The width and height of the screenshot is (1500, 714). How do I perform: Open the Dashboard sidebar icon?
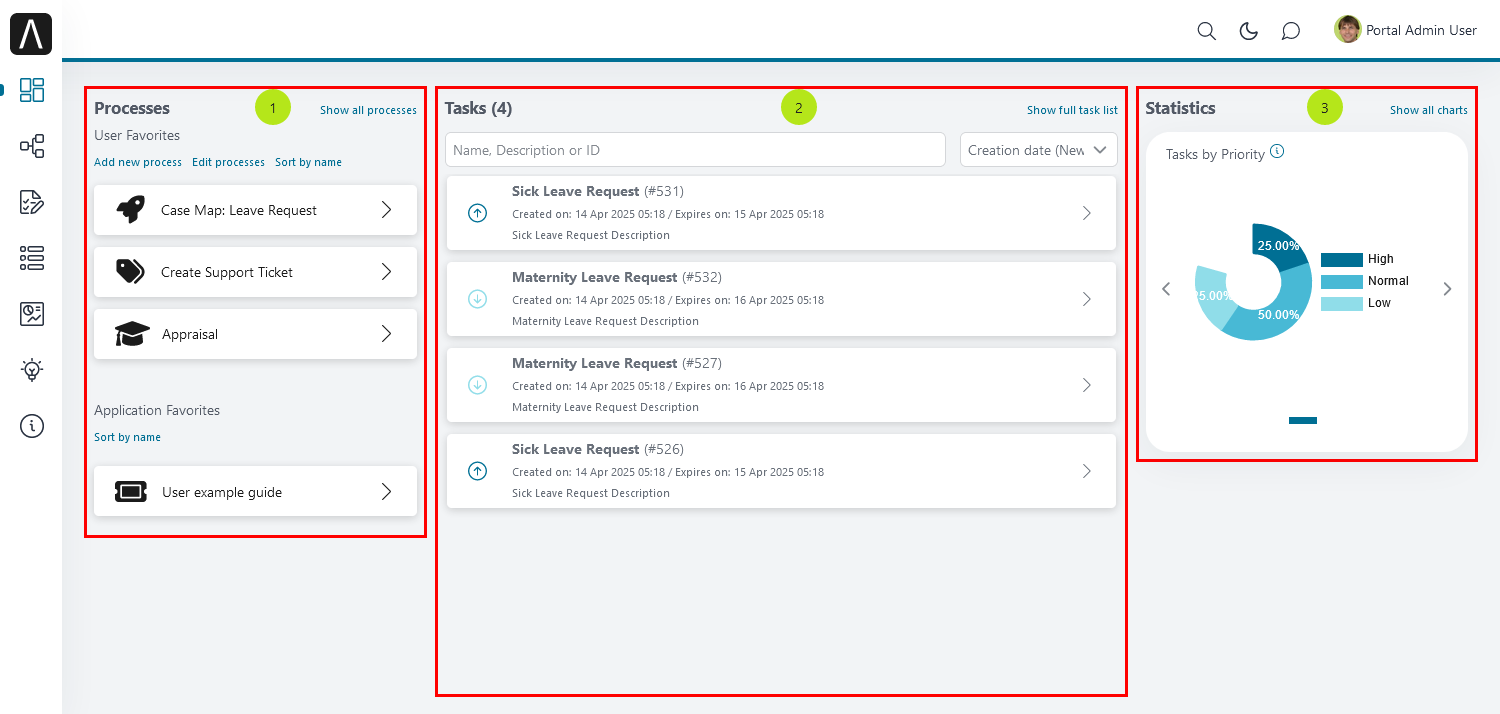32,90
